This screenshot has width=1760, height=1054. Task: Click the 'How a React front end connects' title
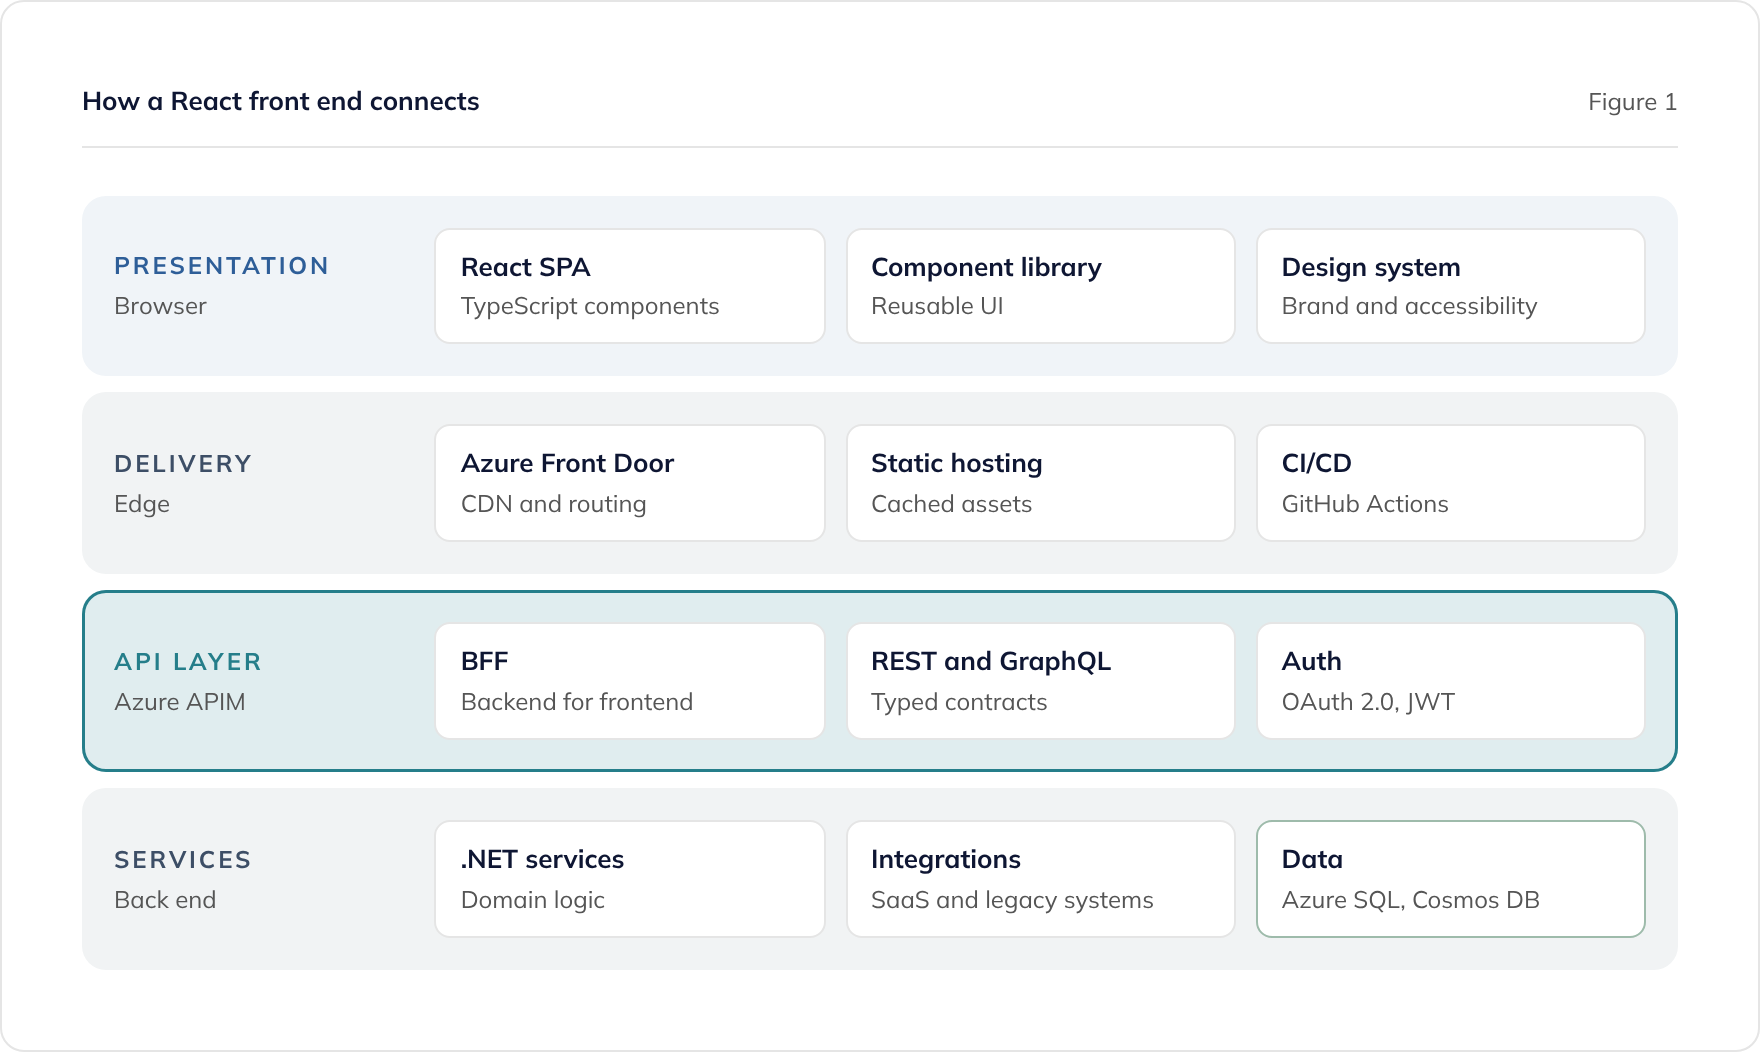click(x=281, y=101)
